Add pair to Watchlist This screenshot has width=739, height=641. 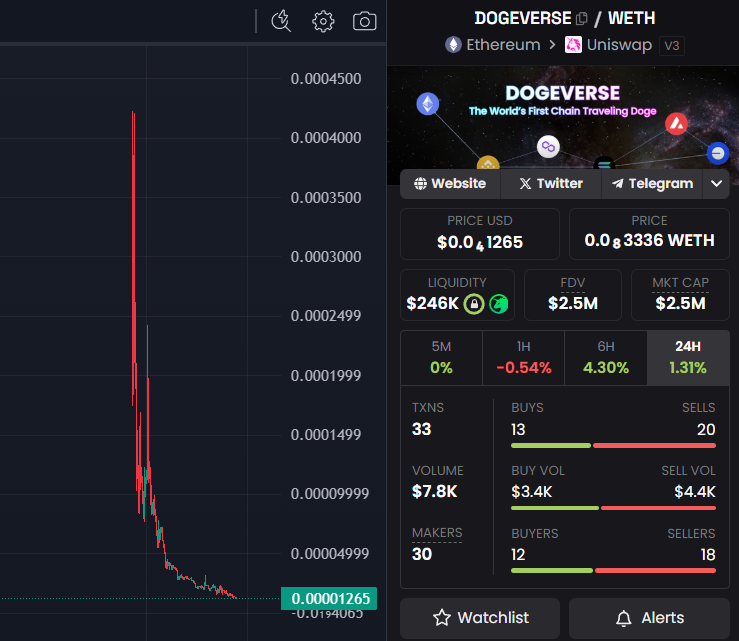[480, 618]
